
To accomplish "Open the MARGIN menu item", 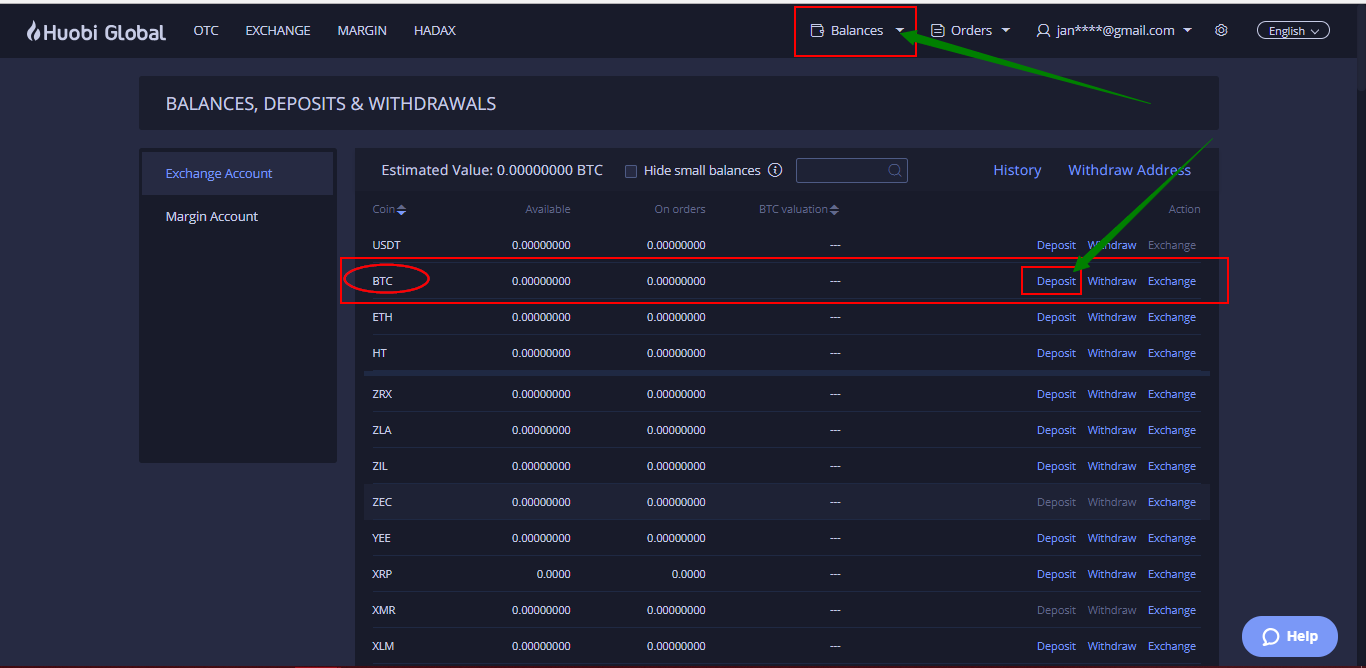I will (x=362, y=31).
